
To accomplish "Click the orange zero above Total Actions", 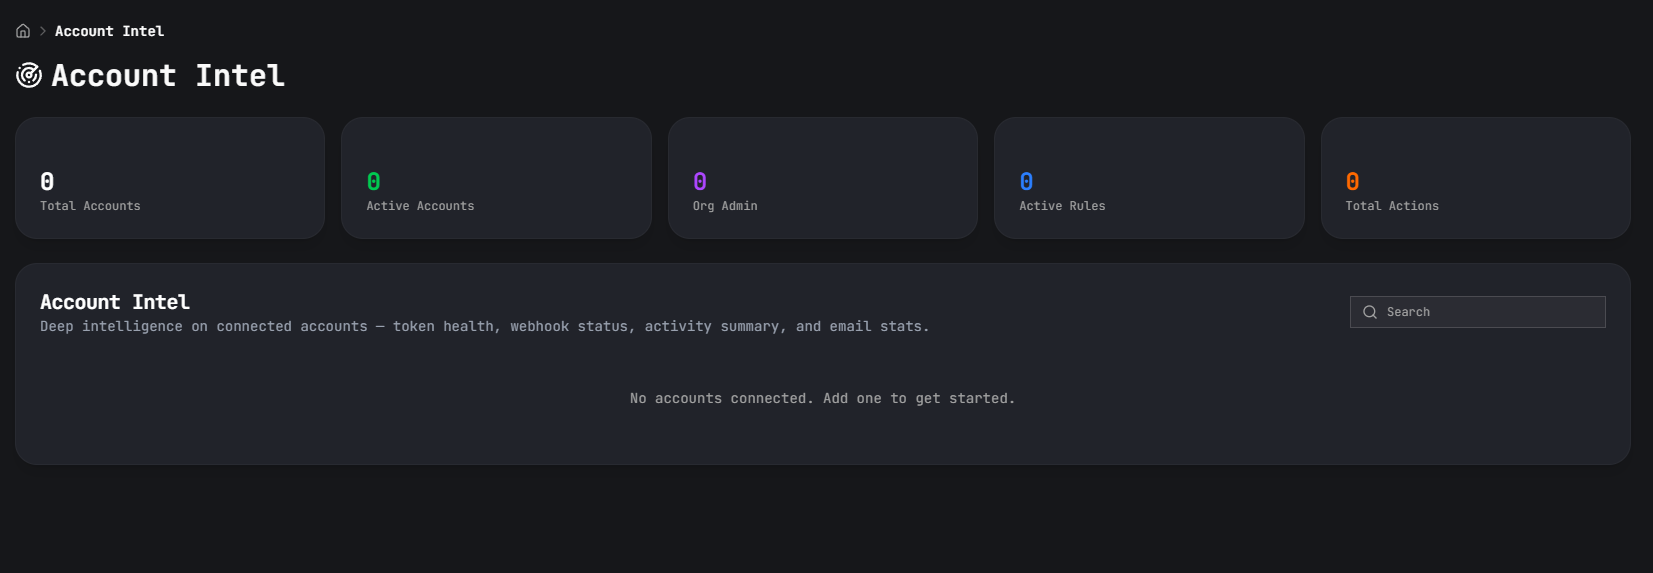I will pos(1352,181).
